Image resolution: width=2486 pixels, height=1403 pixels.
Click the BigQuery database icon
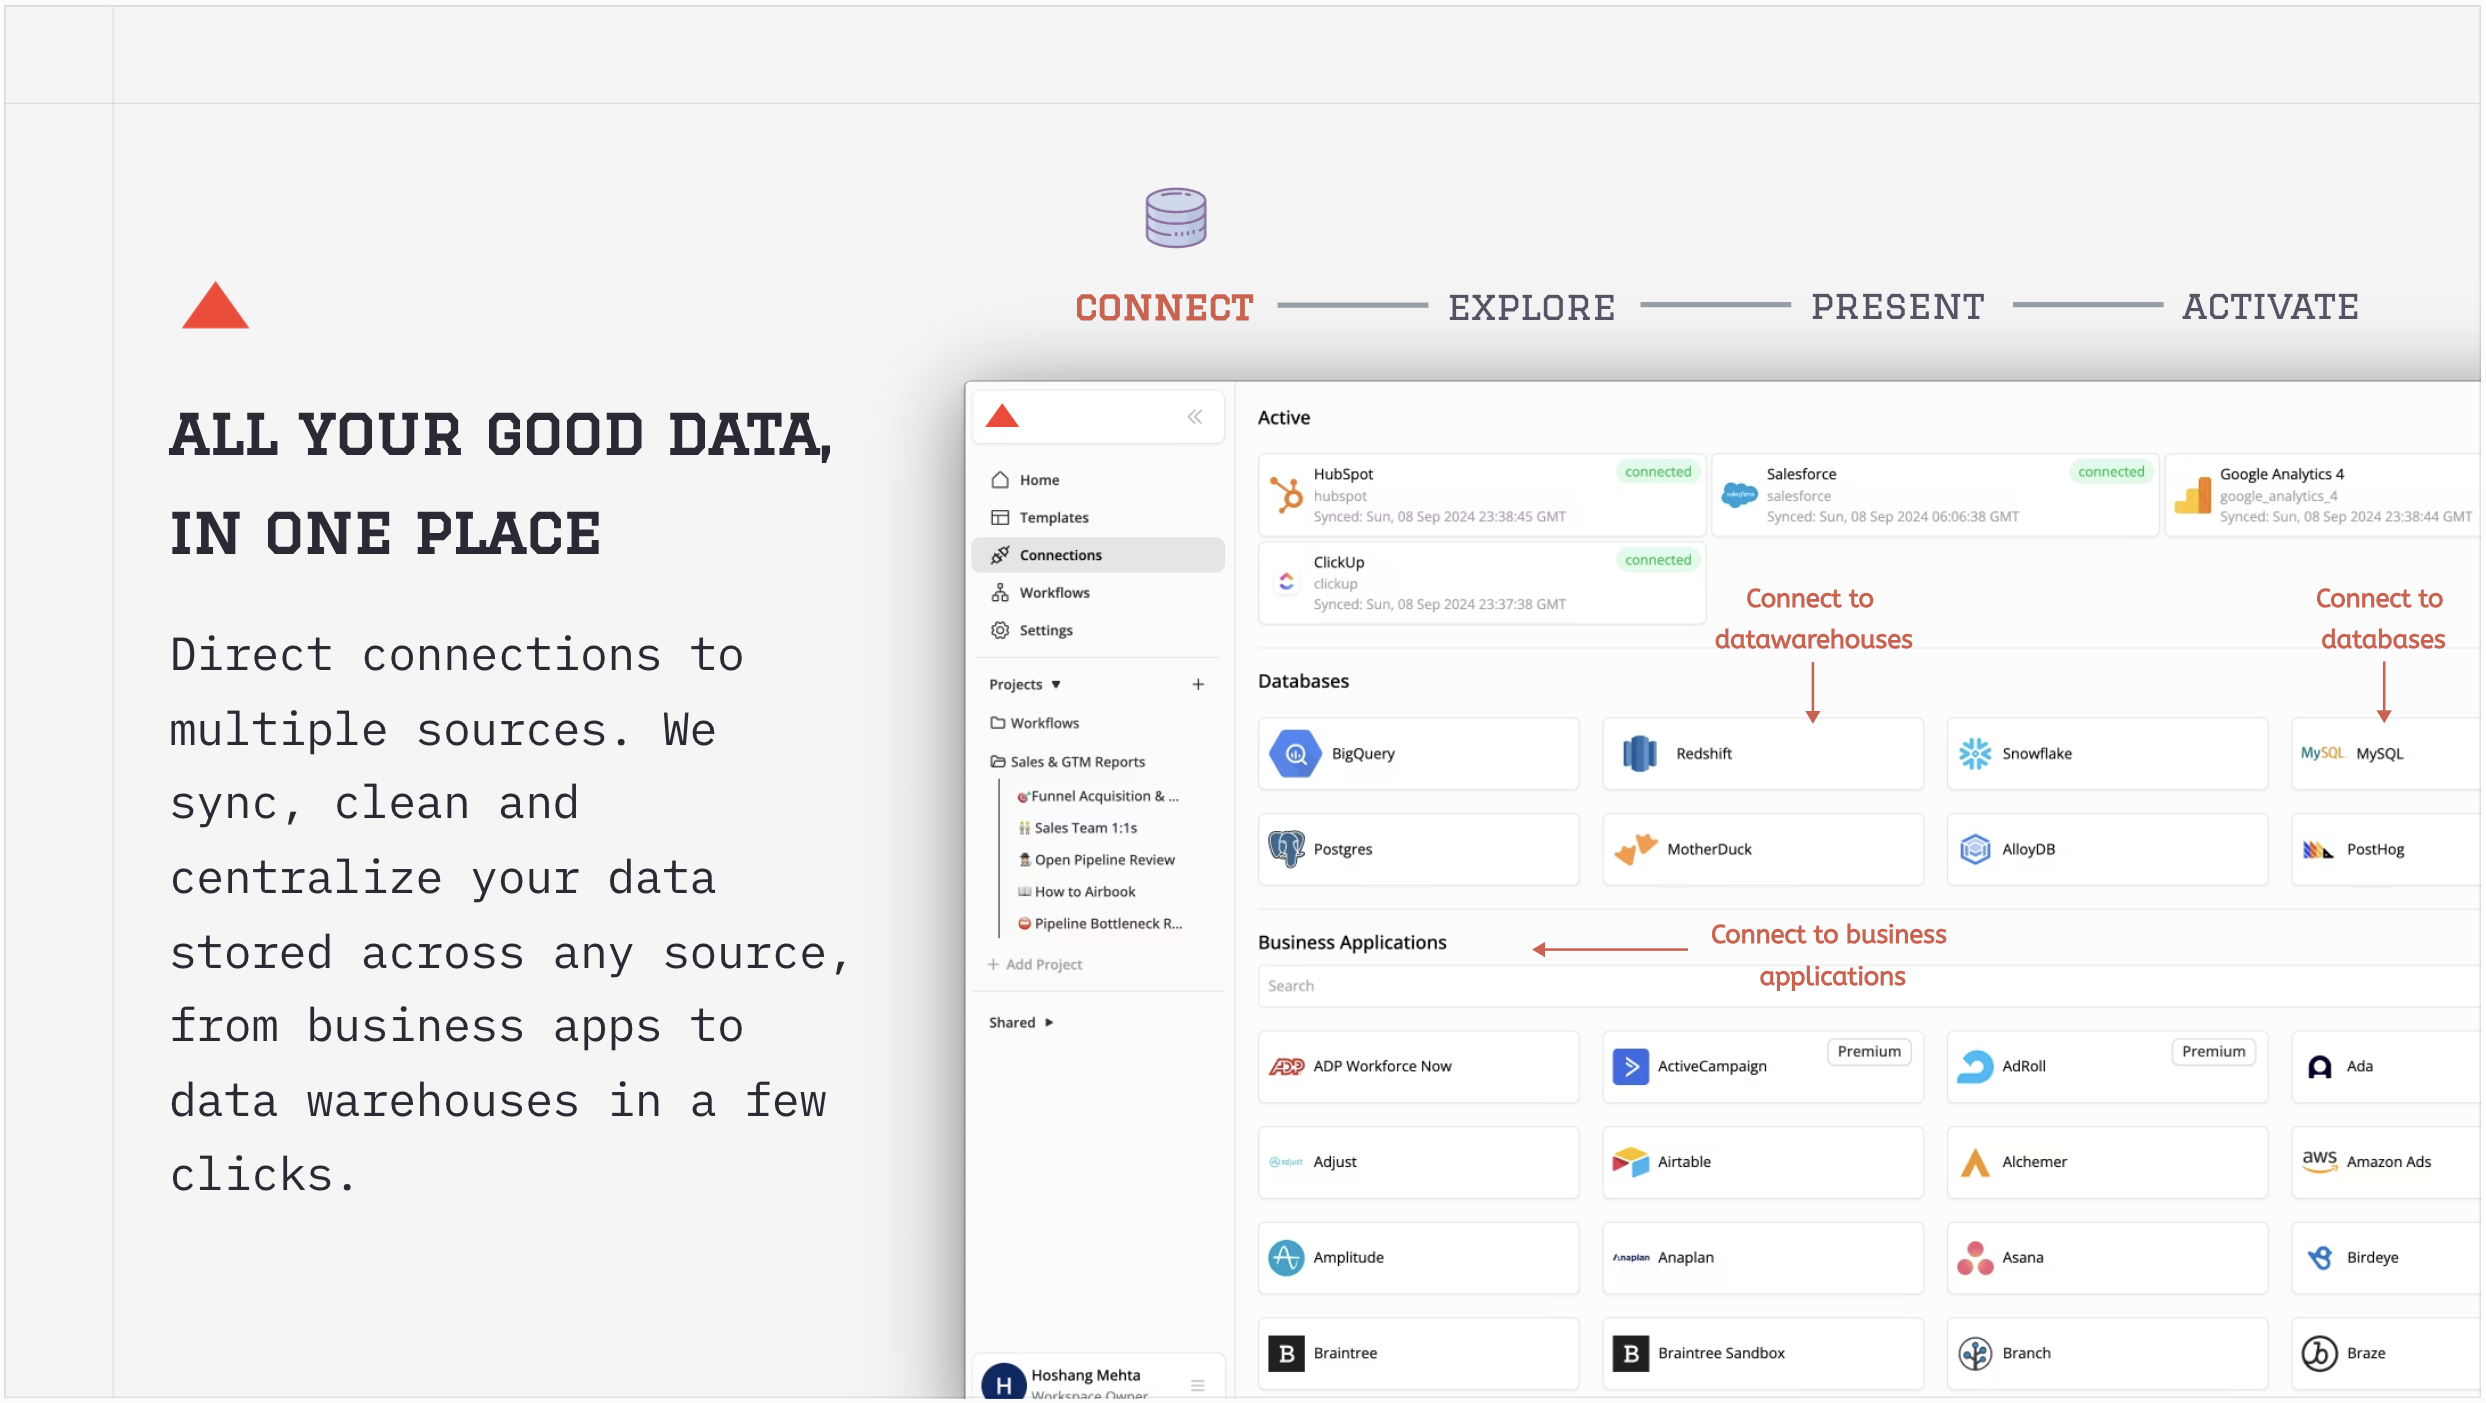[x=1294, y=753]
